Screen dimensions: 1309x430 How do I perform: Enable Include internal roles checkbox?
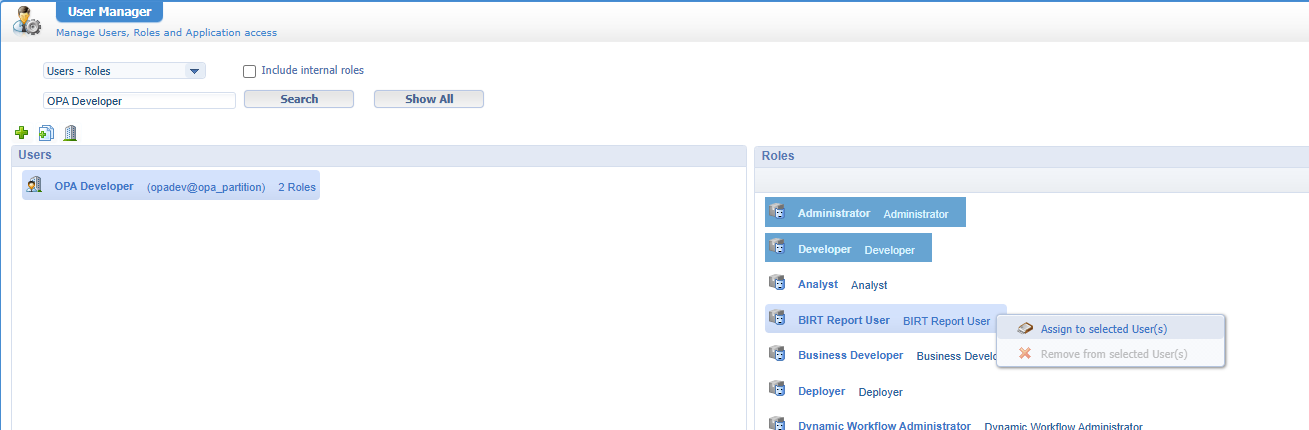250,71
